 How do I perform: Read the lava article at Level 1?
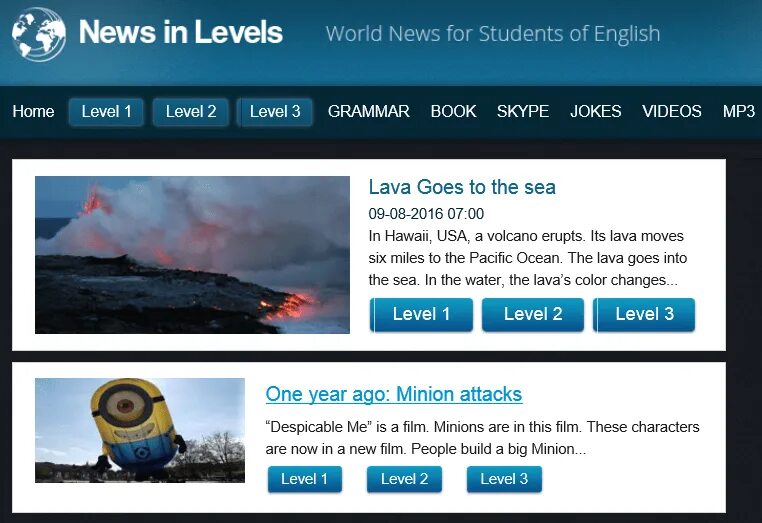click(421, 314)
